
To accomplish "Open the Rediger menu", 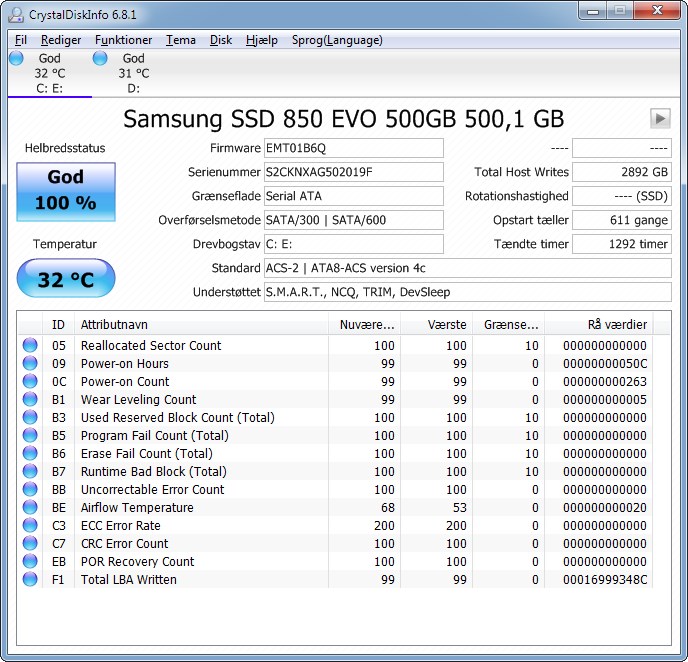I will [x=61, y=40].
